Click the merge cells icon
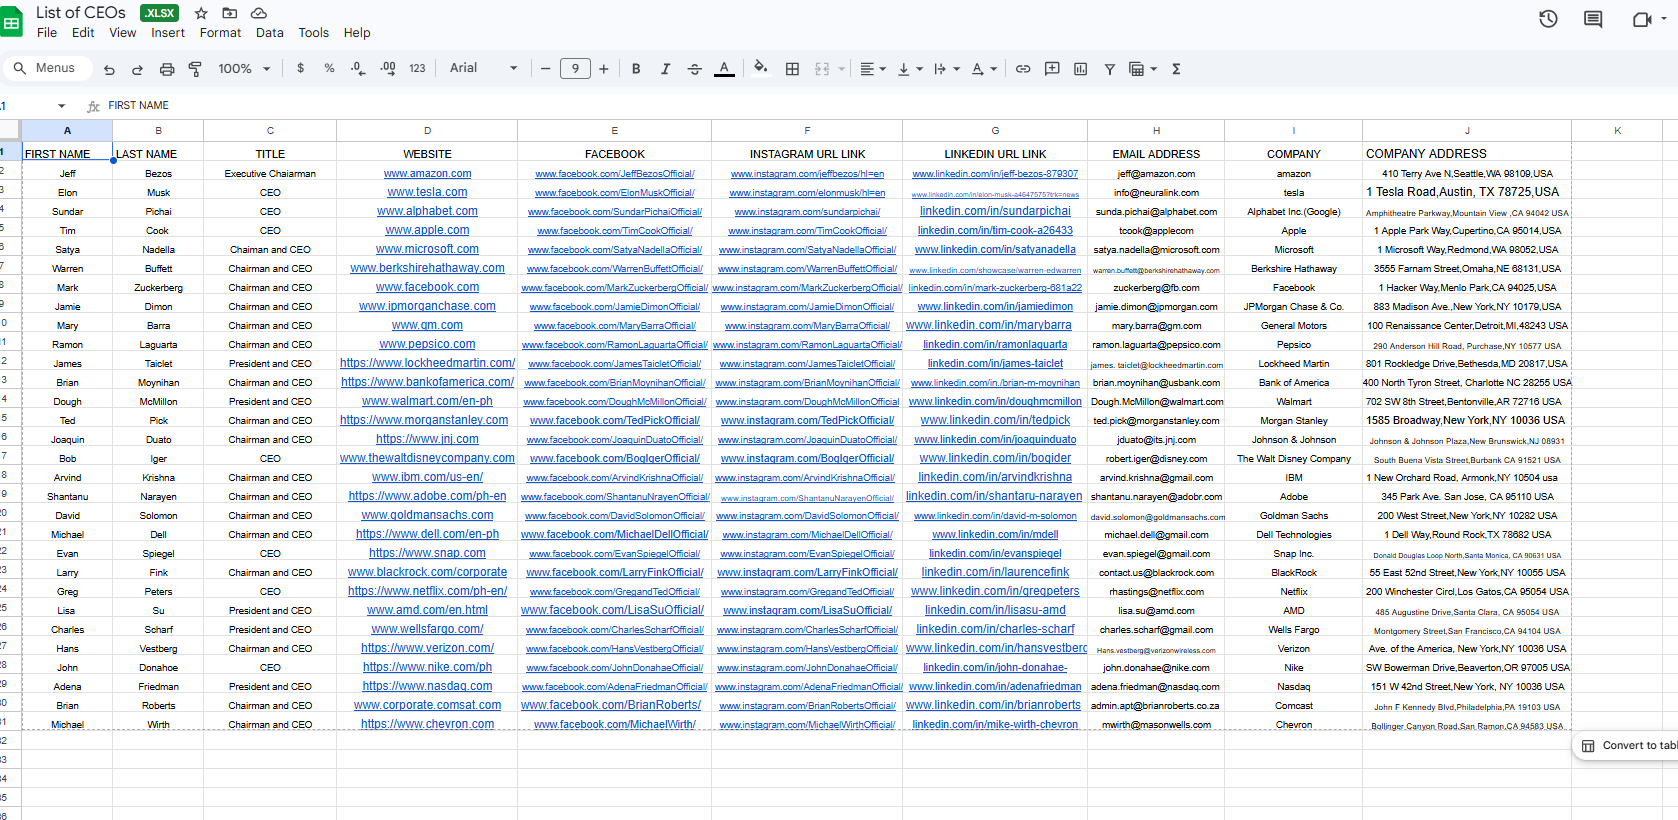 tap(822, 69)
